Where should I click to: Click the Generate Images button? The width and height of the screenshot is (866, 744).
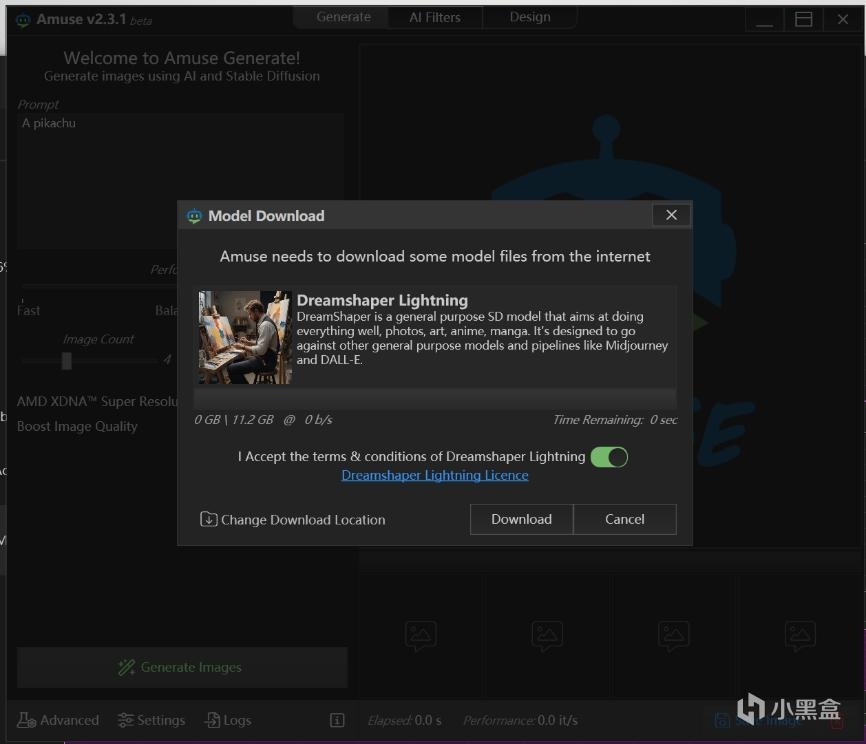coord(182,667)
